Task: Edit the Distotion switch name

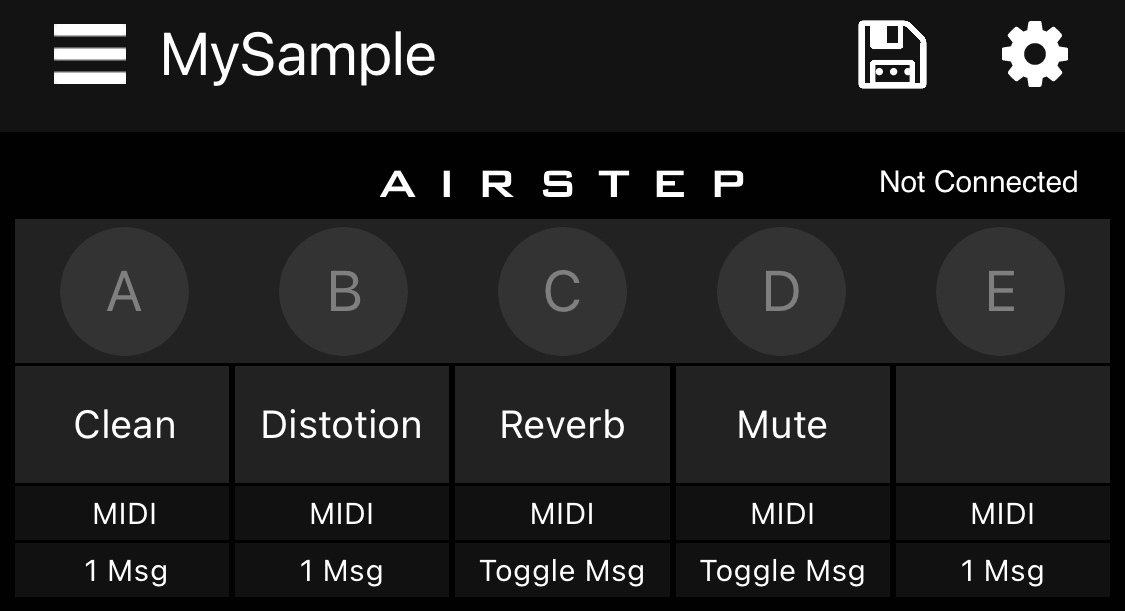Action: (x=342, y=425)
